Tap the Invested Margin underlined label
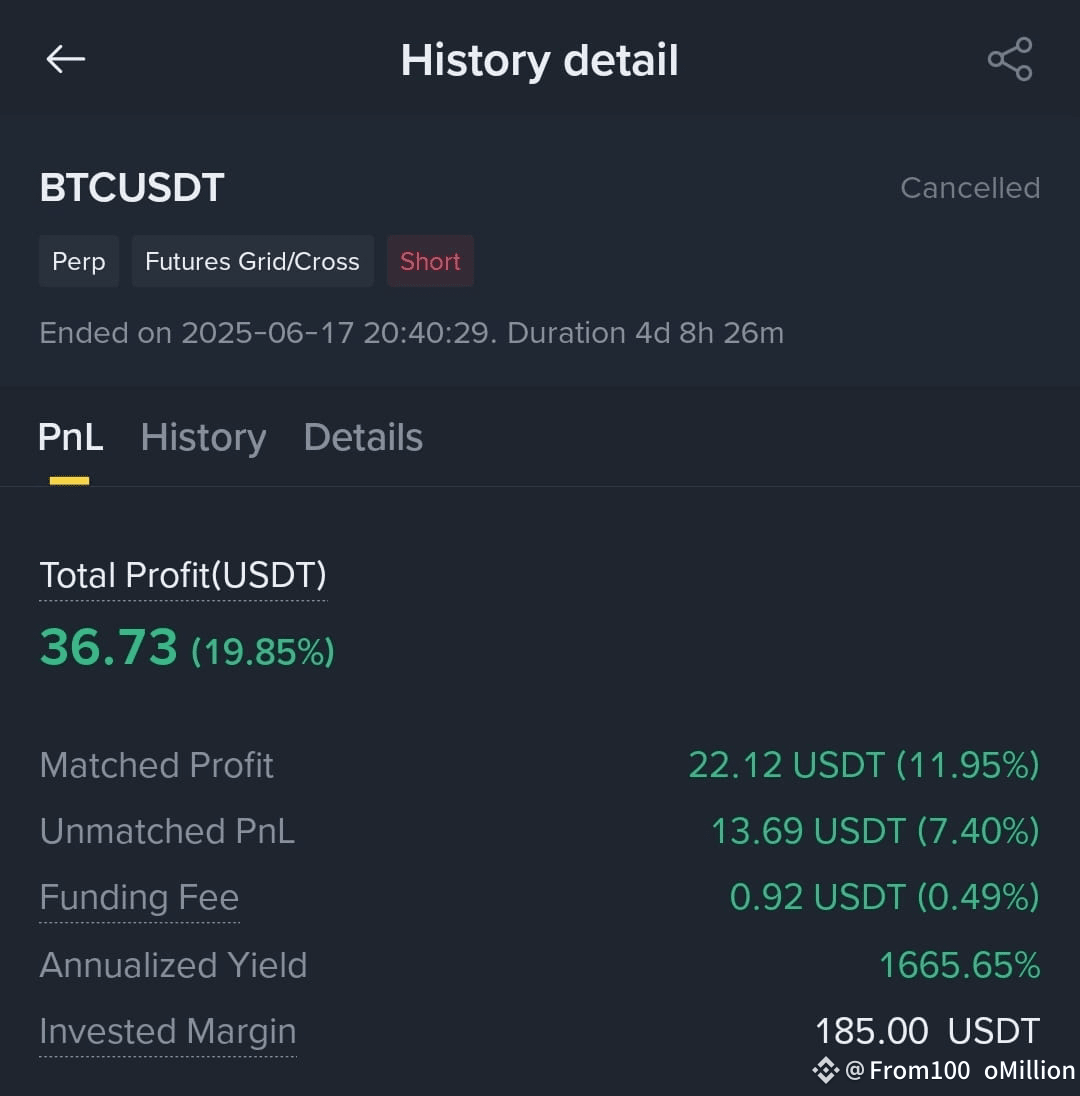Viewport: 1080px width, 1096px height. pos(168,1031)
